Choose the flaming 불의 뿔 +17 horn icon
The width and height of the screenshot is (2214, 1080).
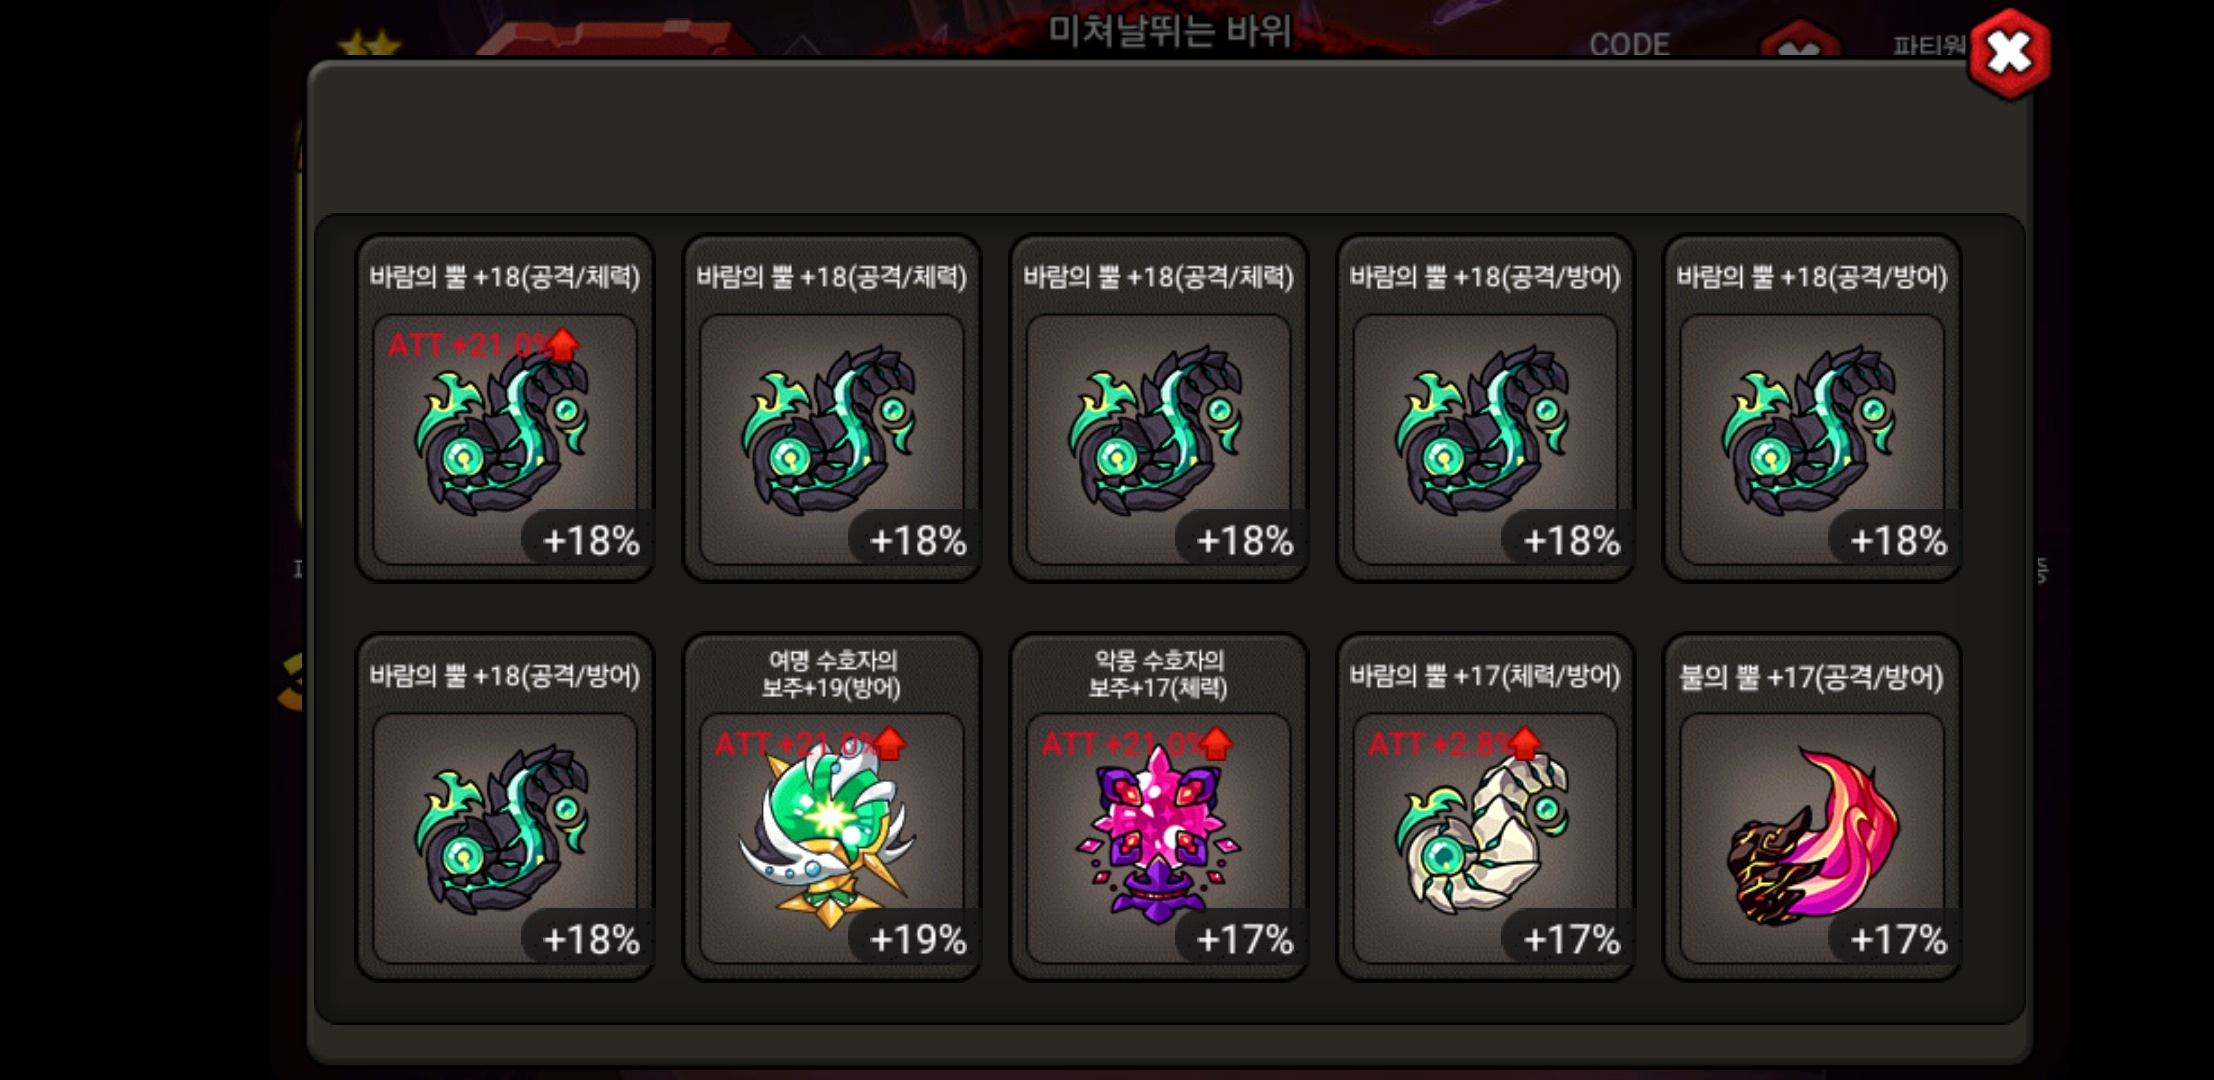(1812, 807)
